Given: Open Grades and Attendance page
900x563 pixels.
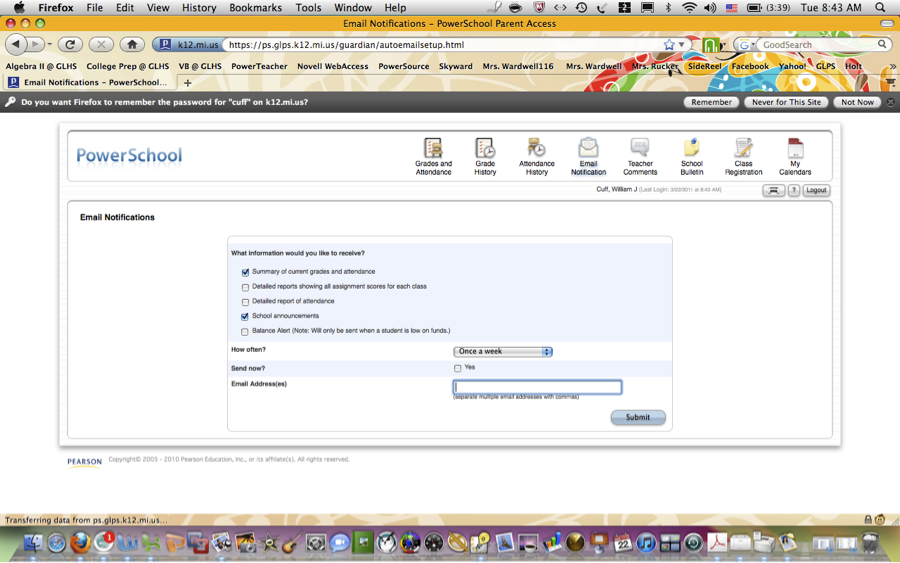Looking at the screenshot, I should coord(433,156).
